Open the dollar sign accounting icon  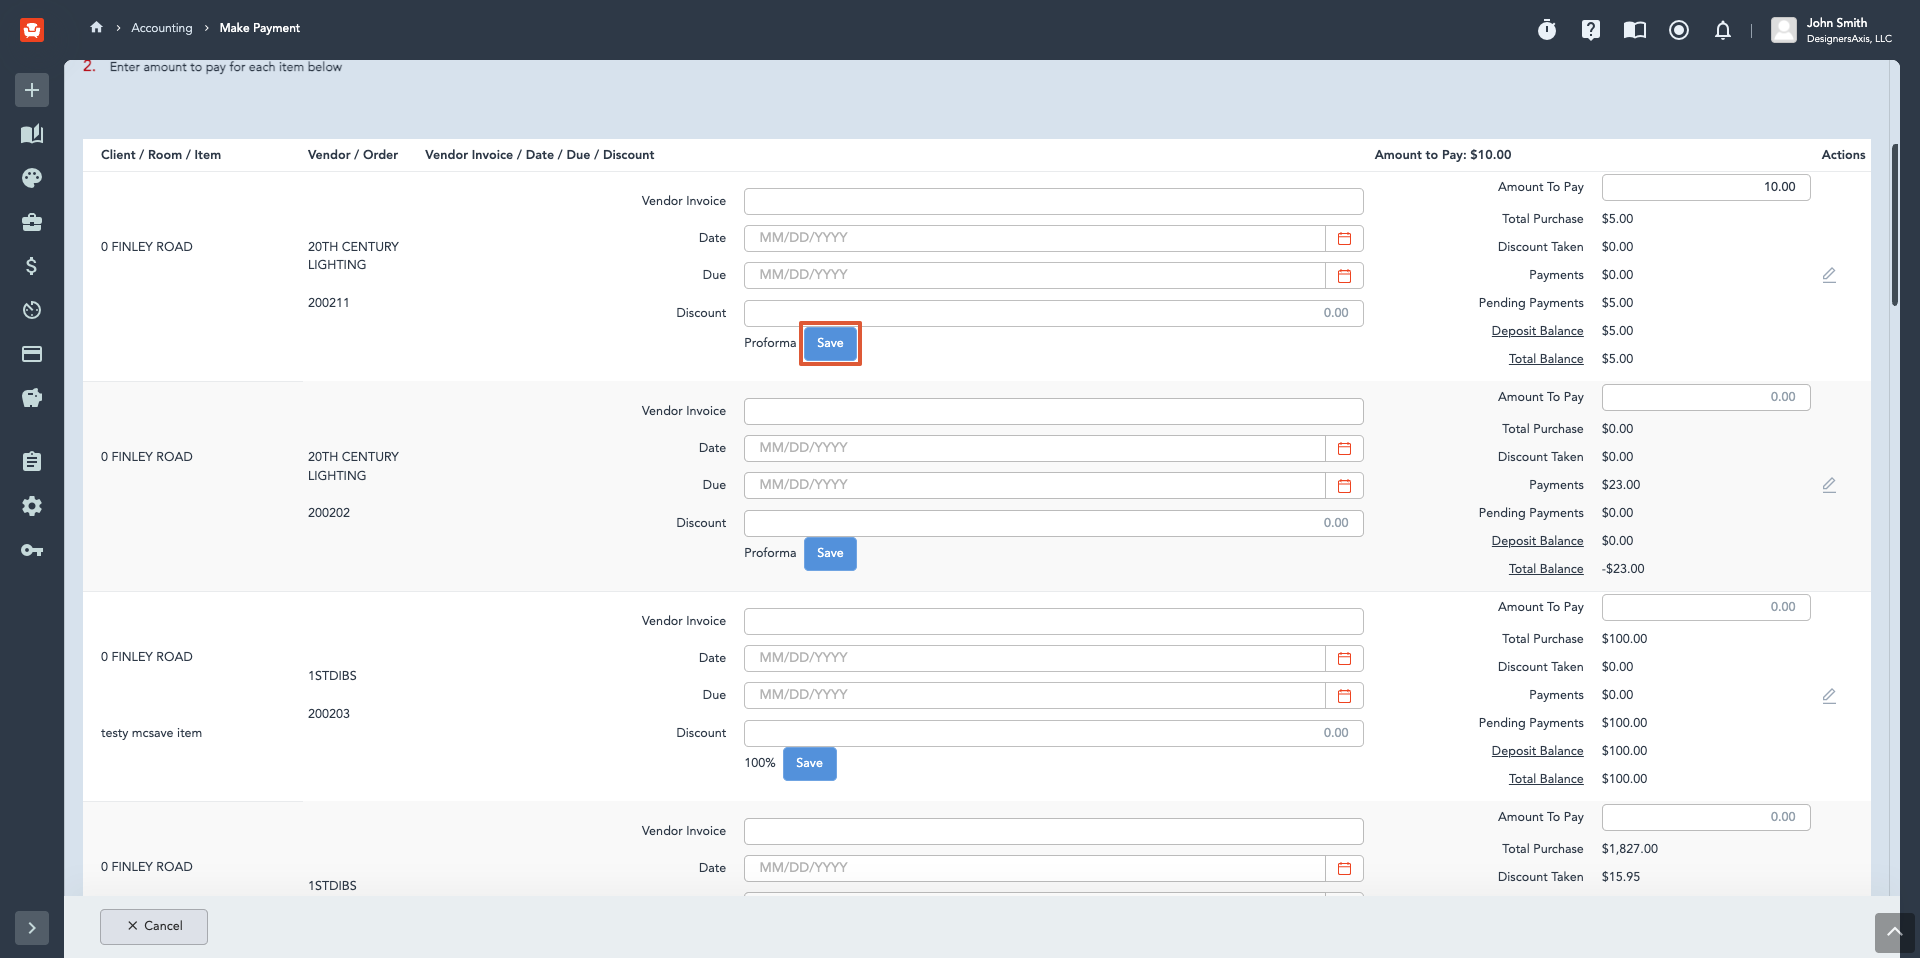coord(32,266)
